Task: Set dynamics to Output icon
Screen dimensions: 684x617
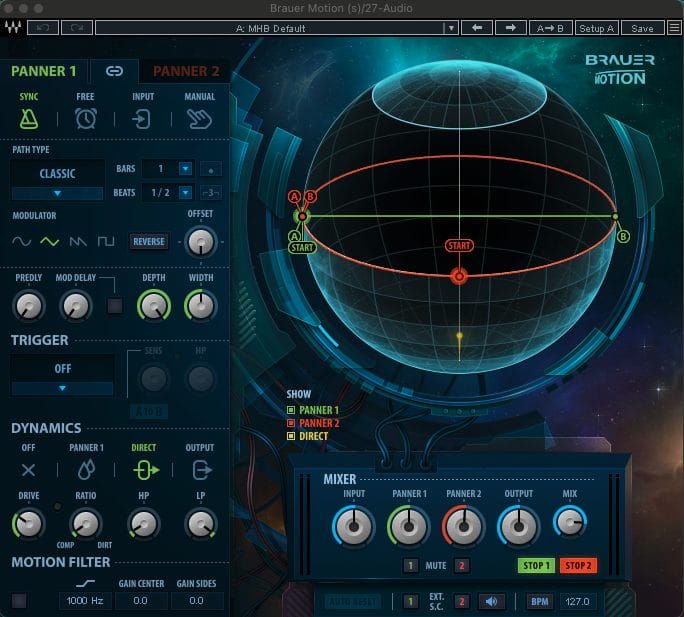Action: pyautogui.click(x=202, y=470)
